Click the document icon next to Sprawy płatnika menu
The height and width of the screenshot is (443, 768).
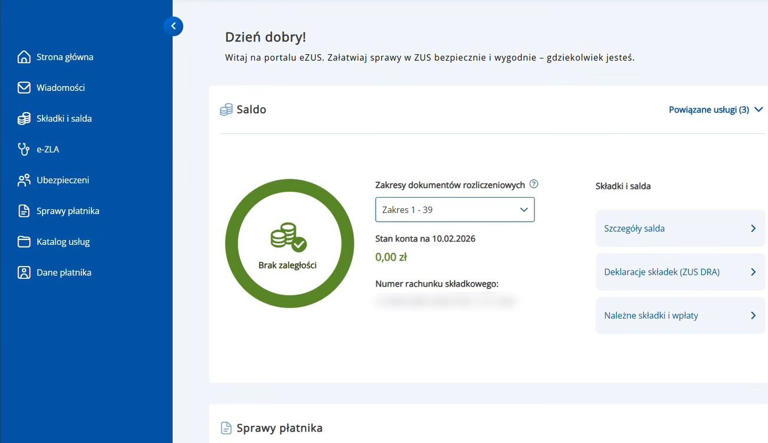(24, 211)
